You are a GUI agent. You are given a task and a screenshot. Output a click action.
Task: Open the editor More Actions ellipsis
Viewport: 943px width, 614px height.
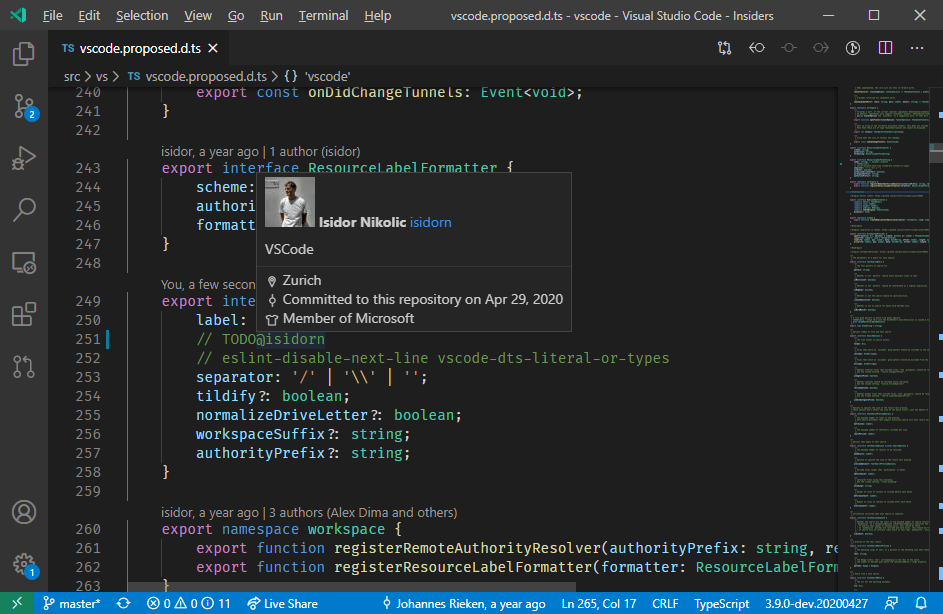(x=917, y=48)
